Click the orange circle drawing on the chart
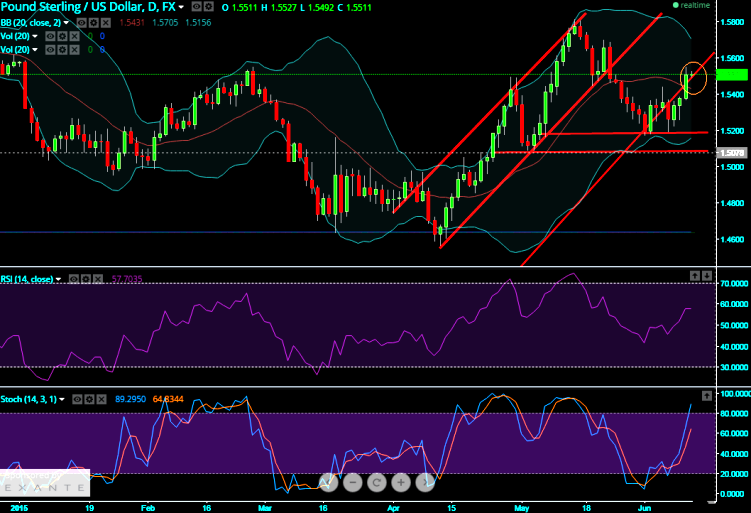The width and height of the screenshot is (751, 513). 694,78
